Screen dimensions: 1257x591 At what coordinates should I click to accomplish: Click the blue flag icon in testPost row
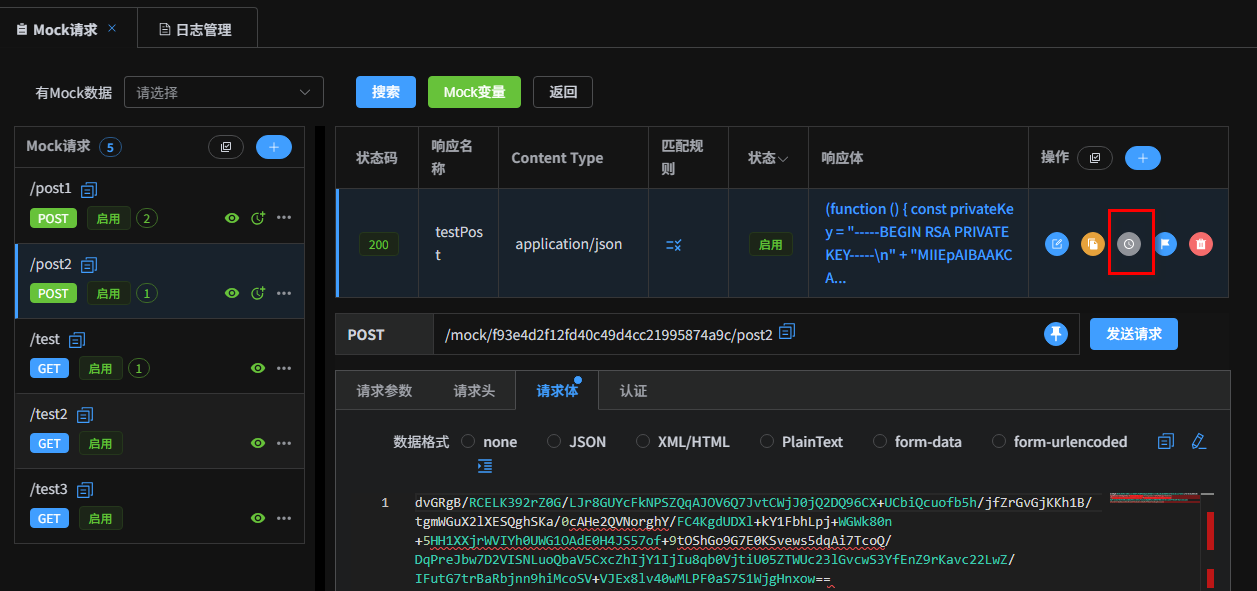tap(1165, 243)
